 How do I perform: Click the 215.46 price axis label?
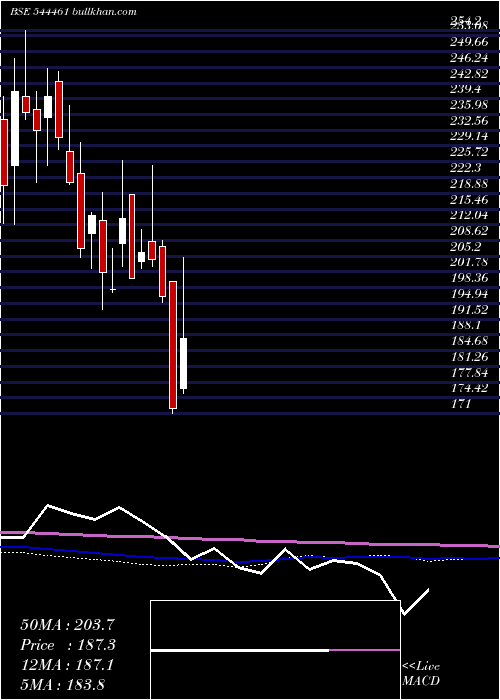469,200
